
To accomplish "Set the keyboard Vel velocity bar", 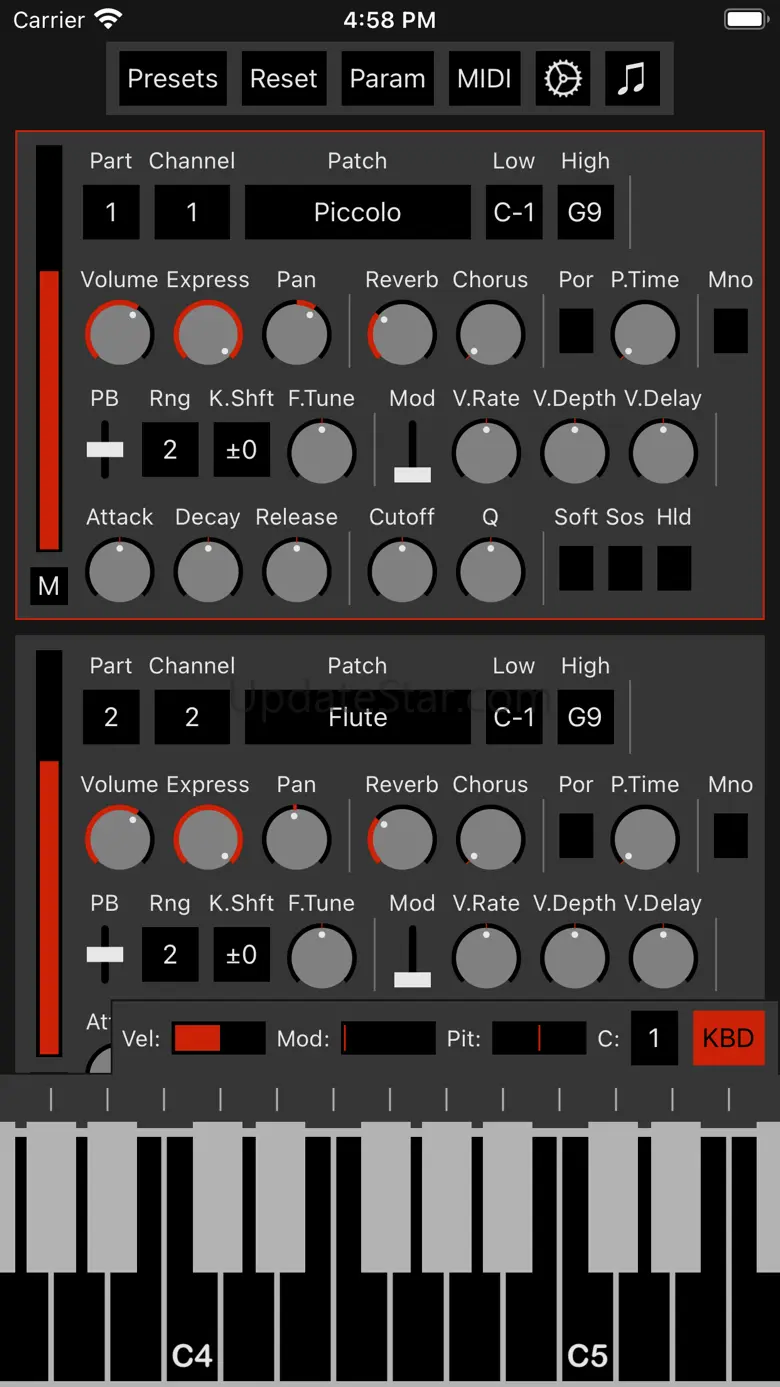I will (219, 1038).
